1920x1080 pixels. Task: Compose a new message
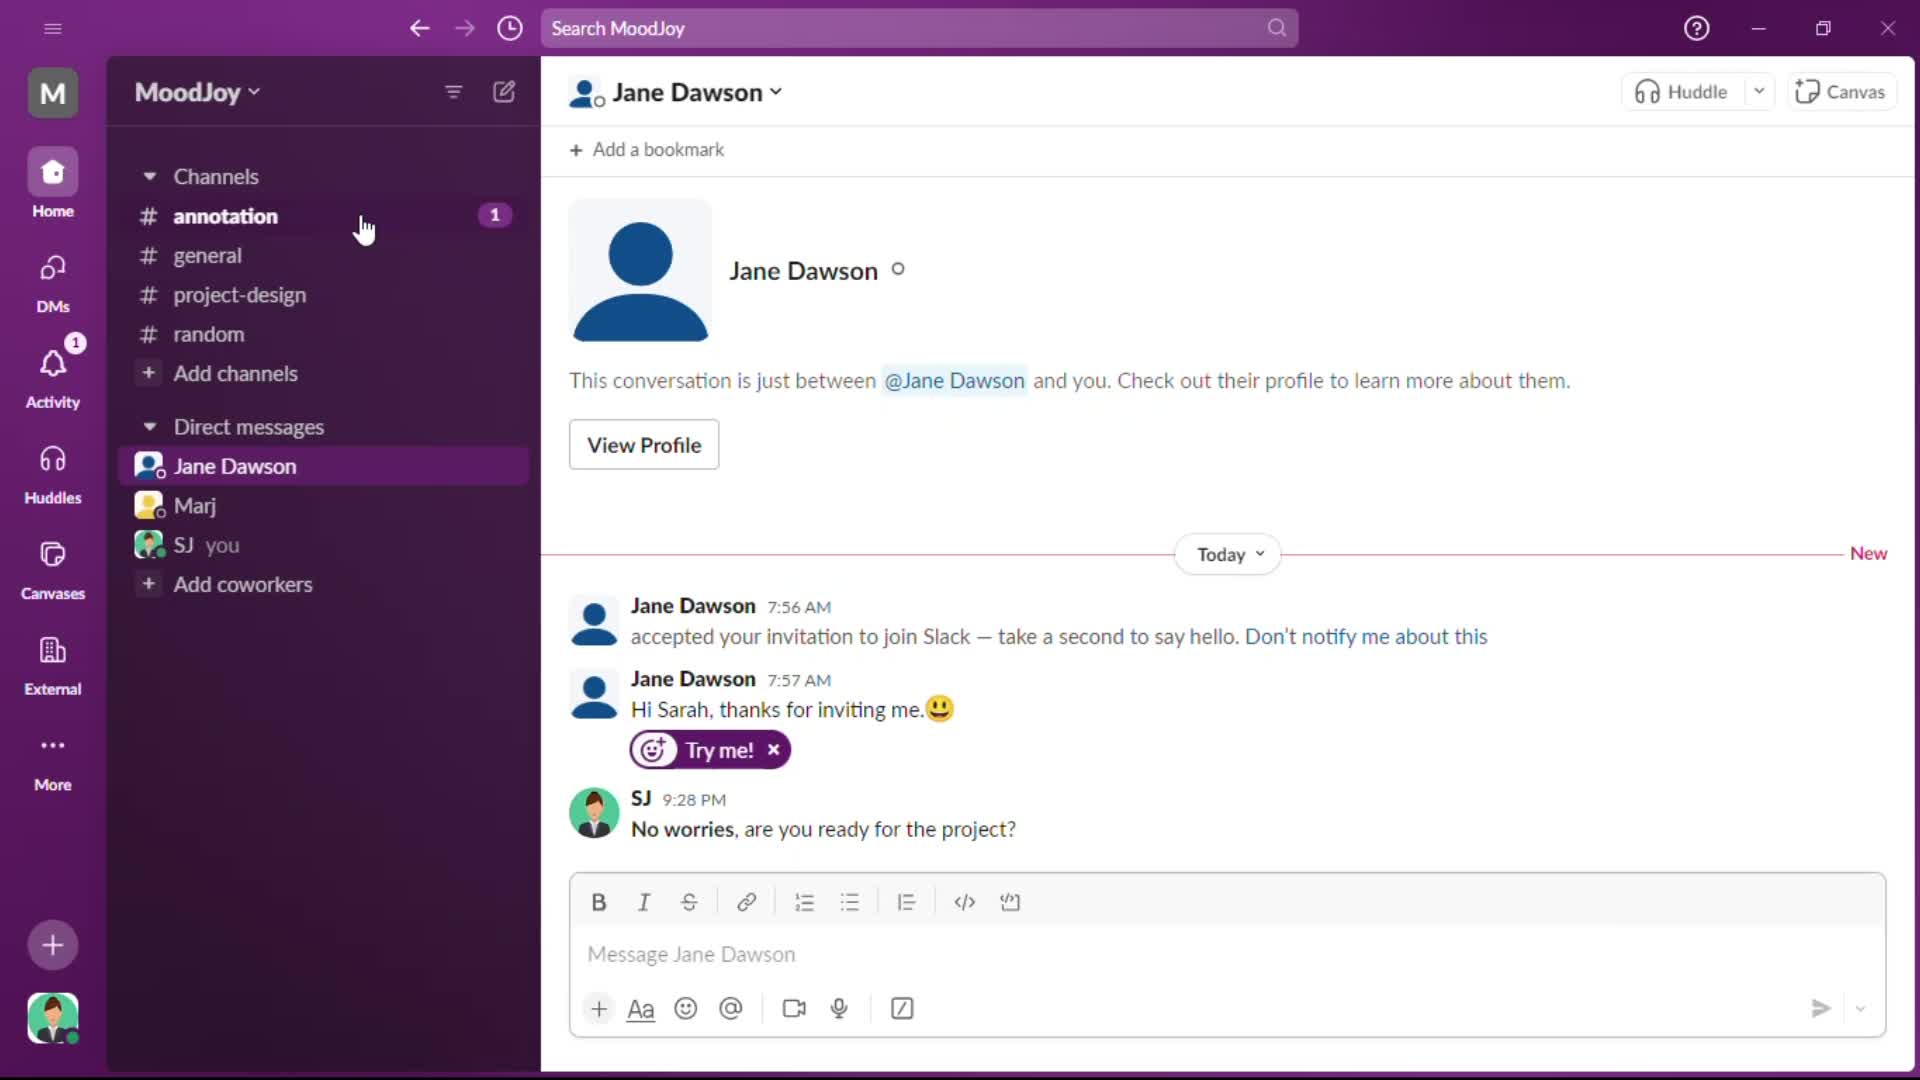pyautogui.click(x=504, y=92)
